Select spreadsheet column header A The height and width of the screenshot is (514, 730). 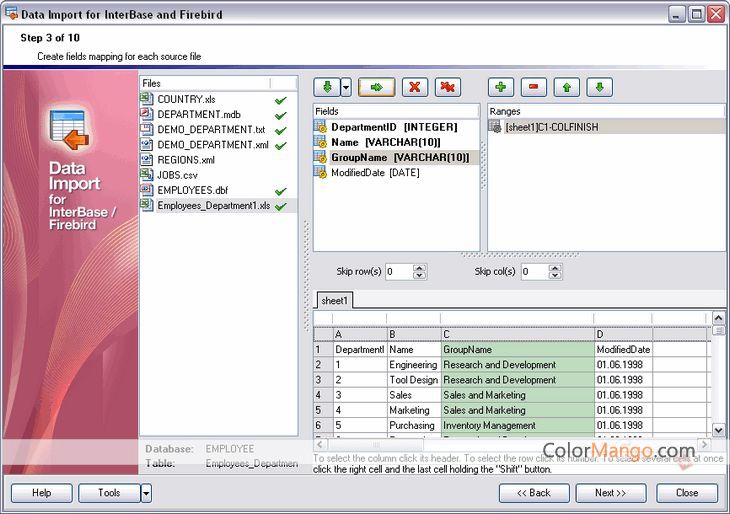click(360, 334)
